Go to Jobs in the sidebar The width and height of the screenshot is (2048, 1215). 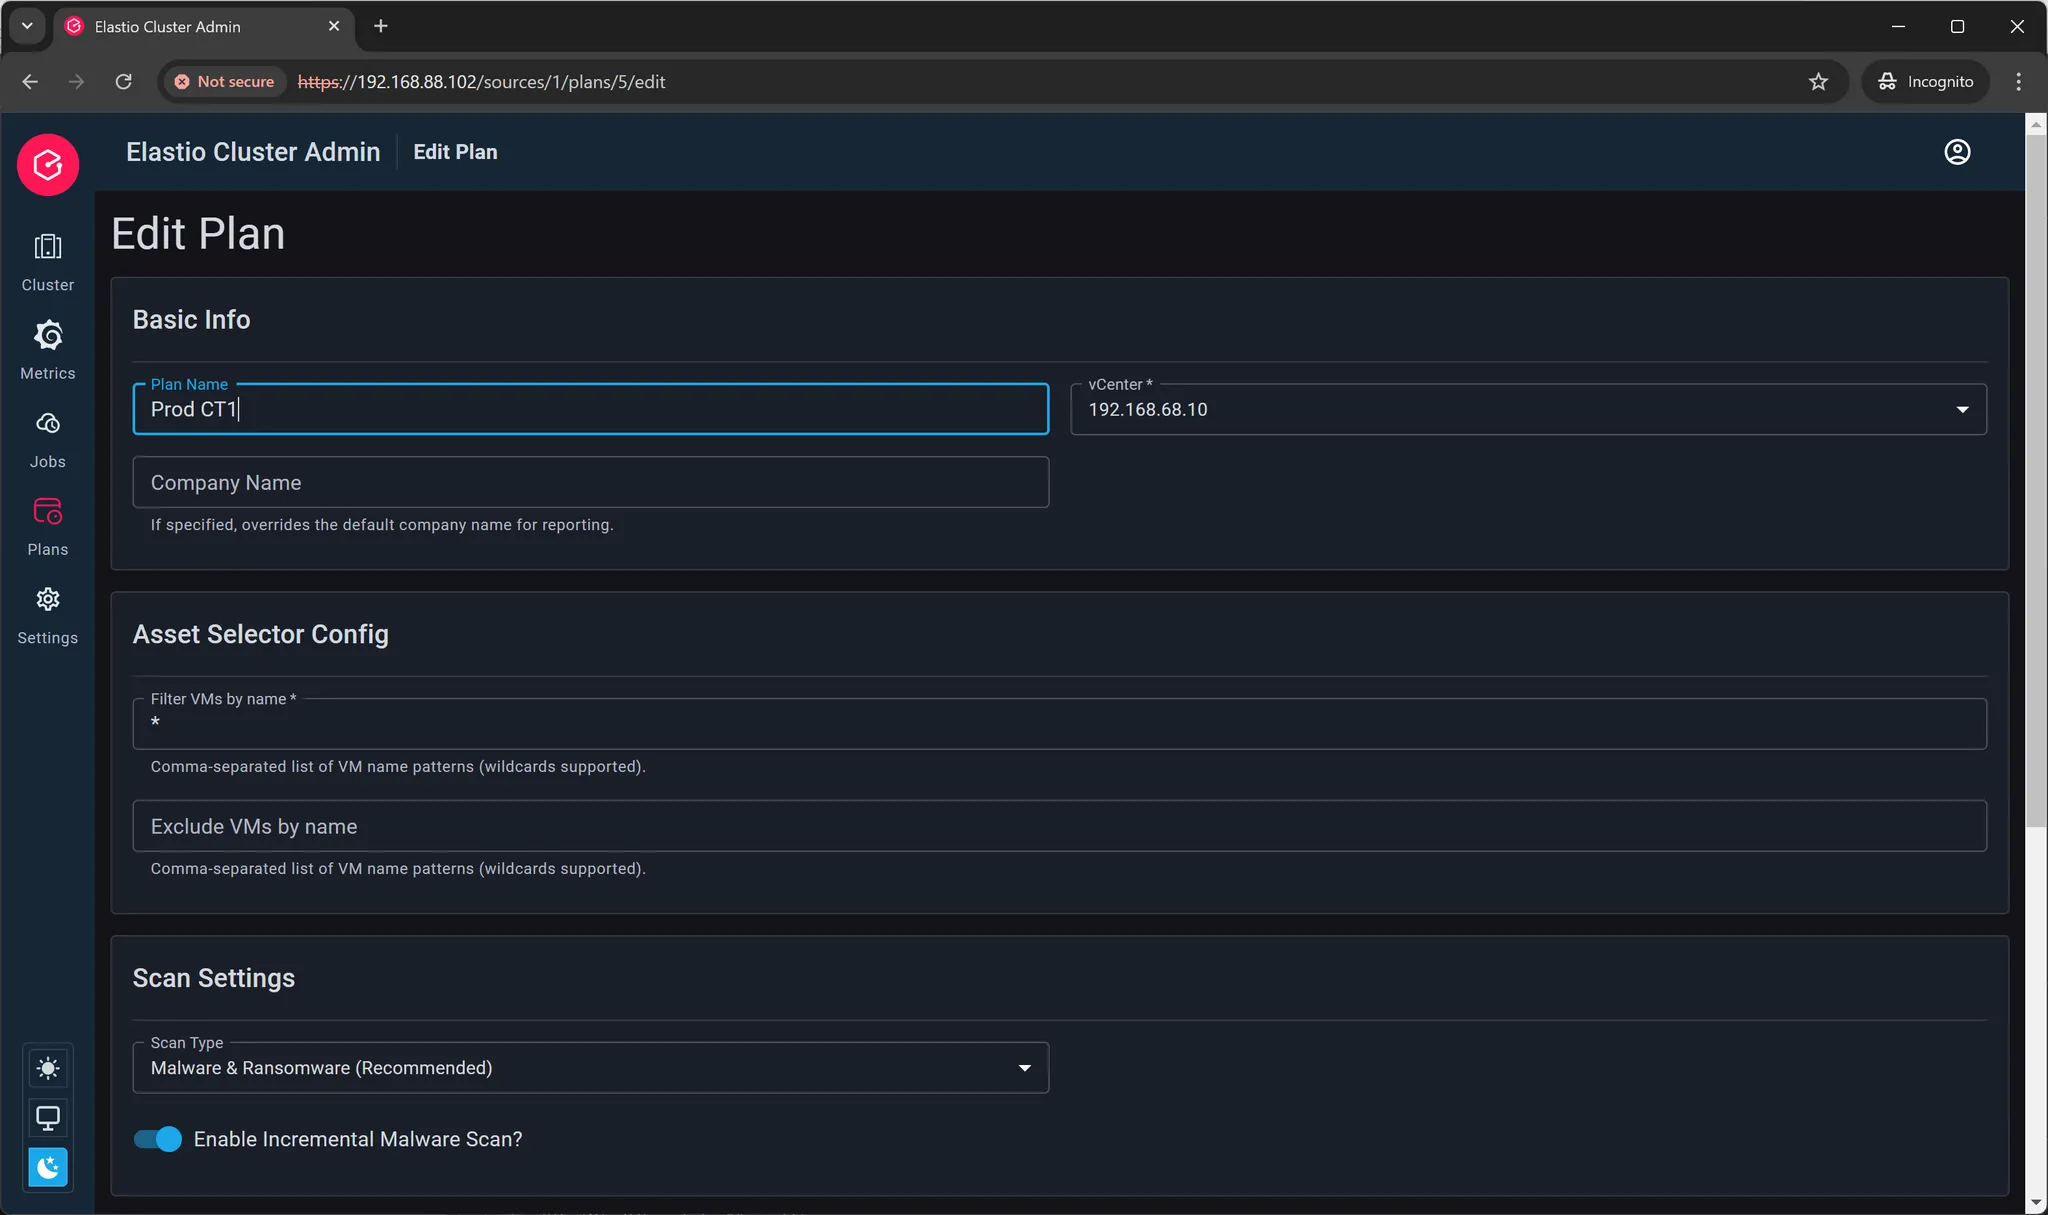pos(48,440)
